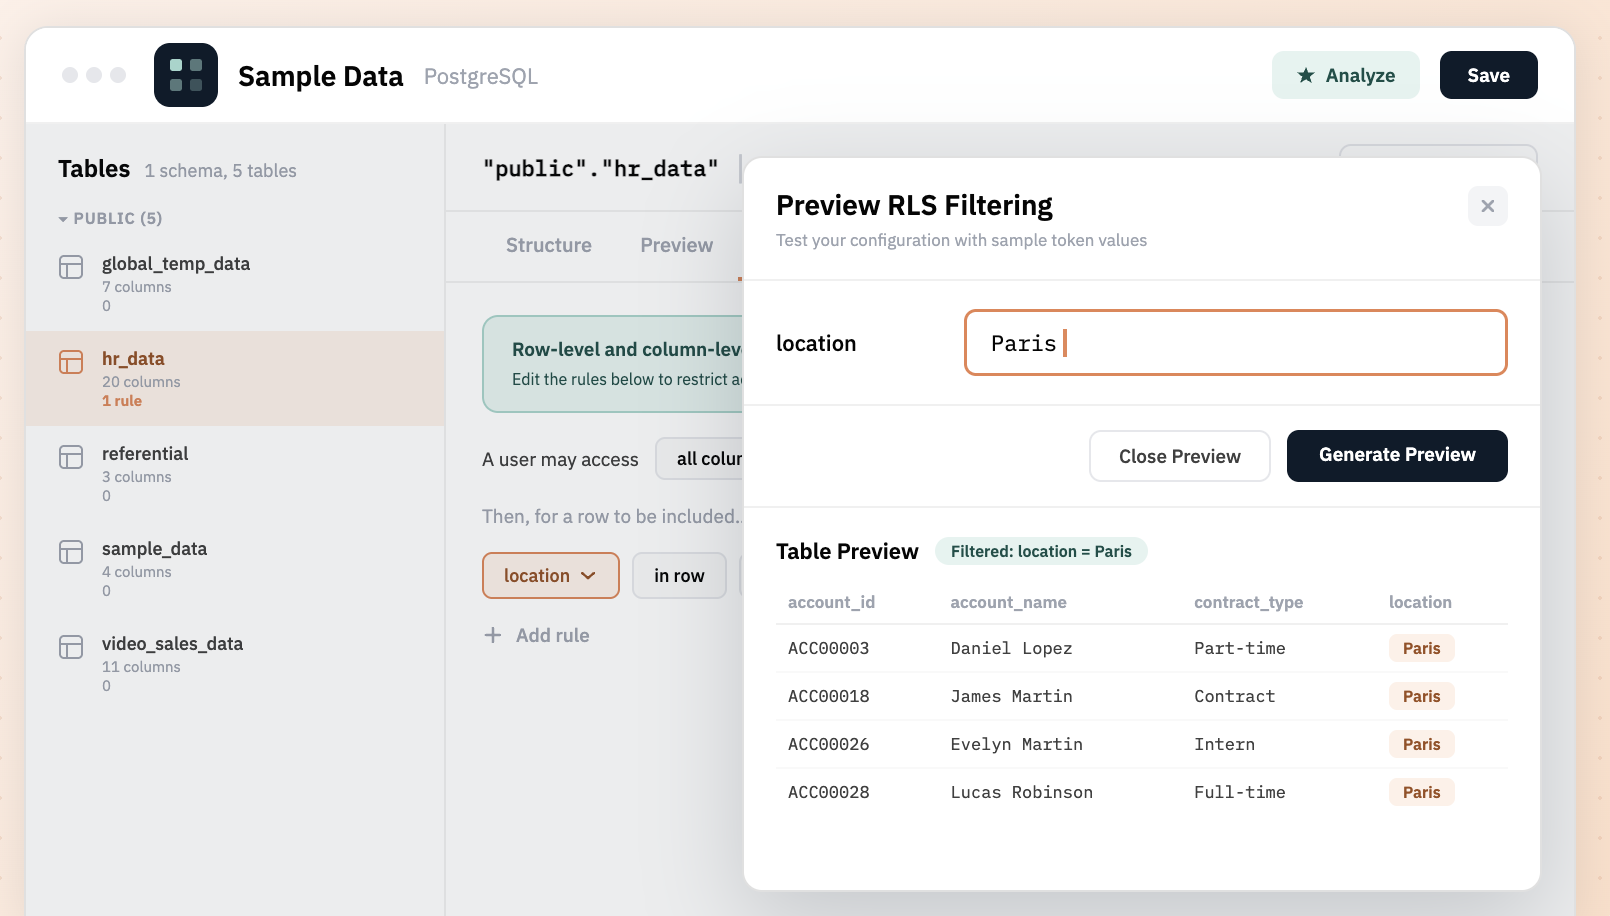The height and width of the screenshot is (916, 1610).
Task: Focus the location token input field
Action: pos(1236,343)
